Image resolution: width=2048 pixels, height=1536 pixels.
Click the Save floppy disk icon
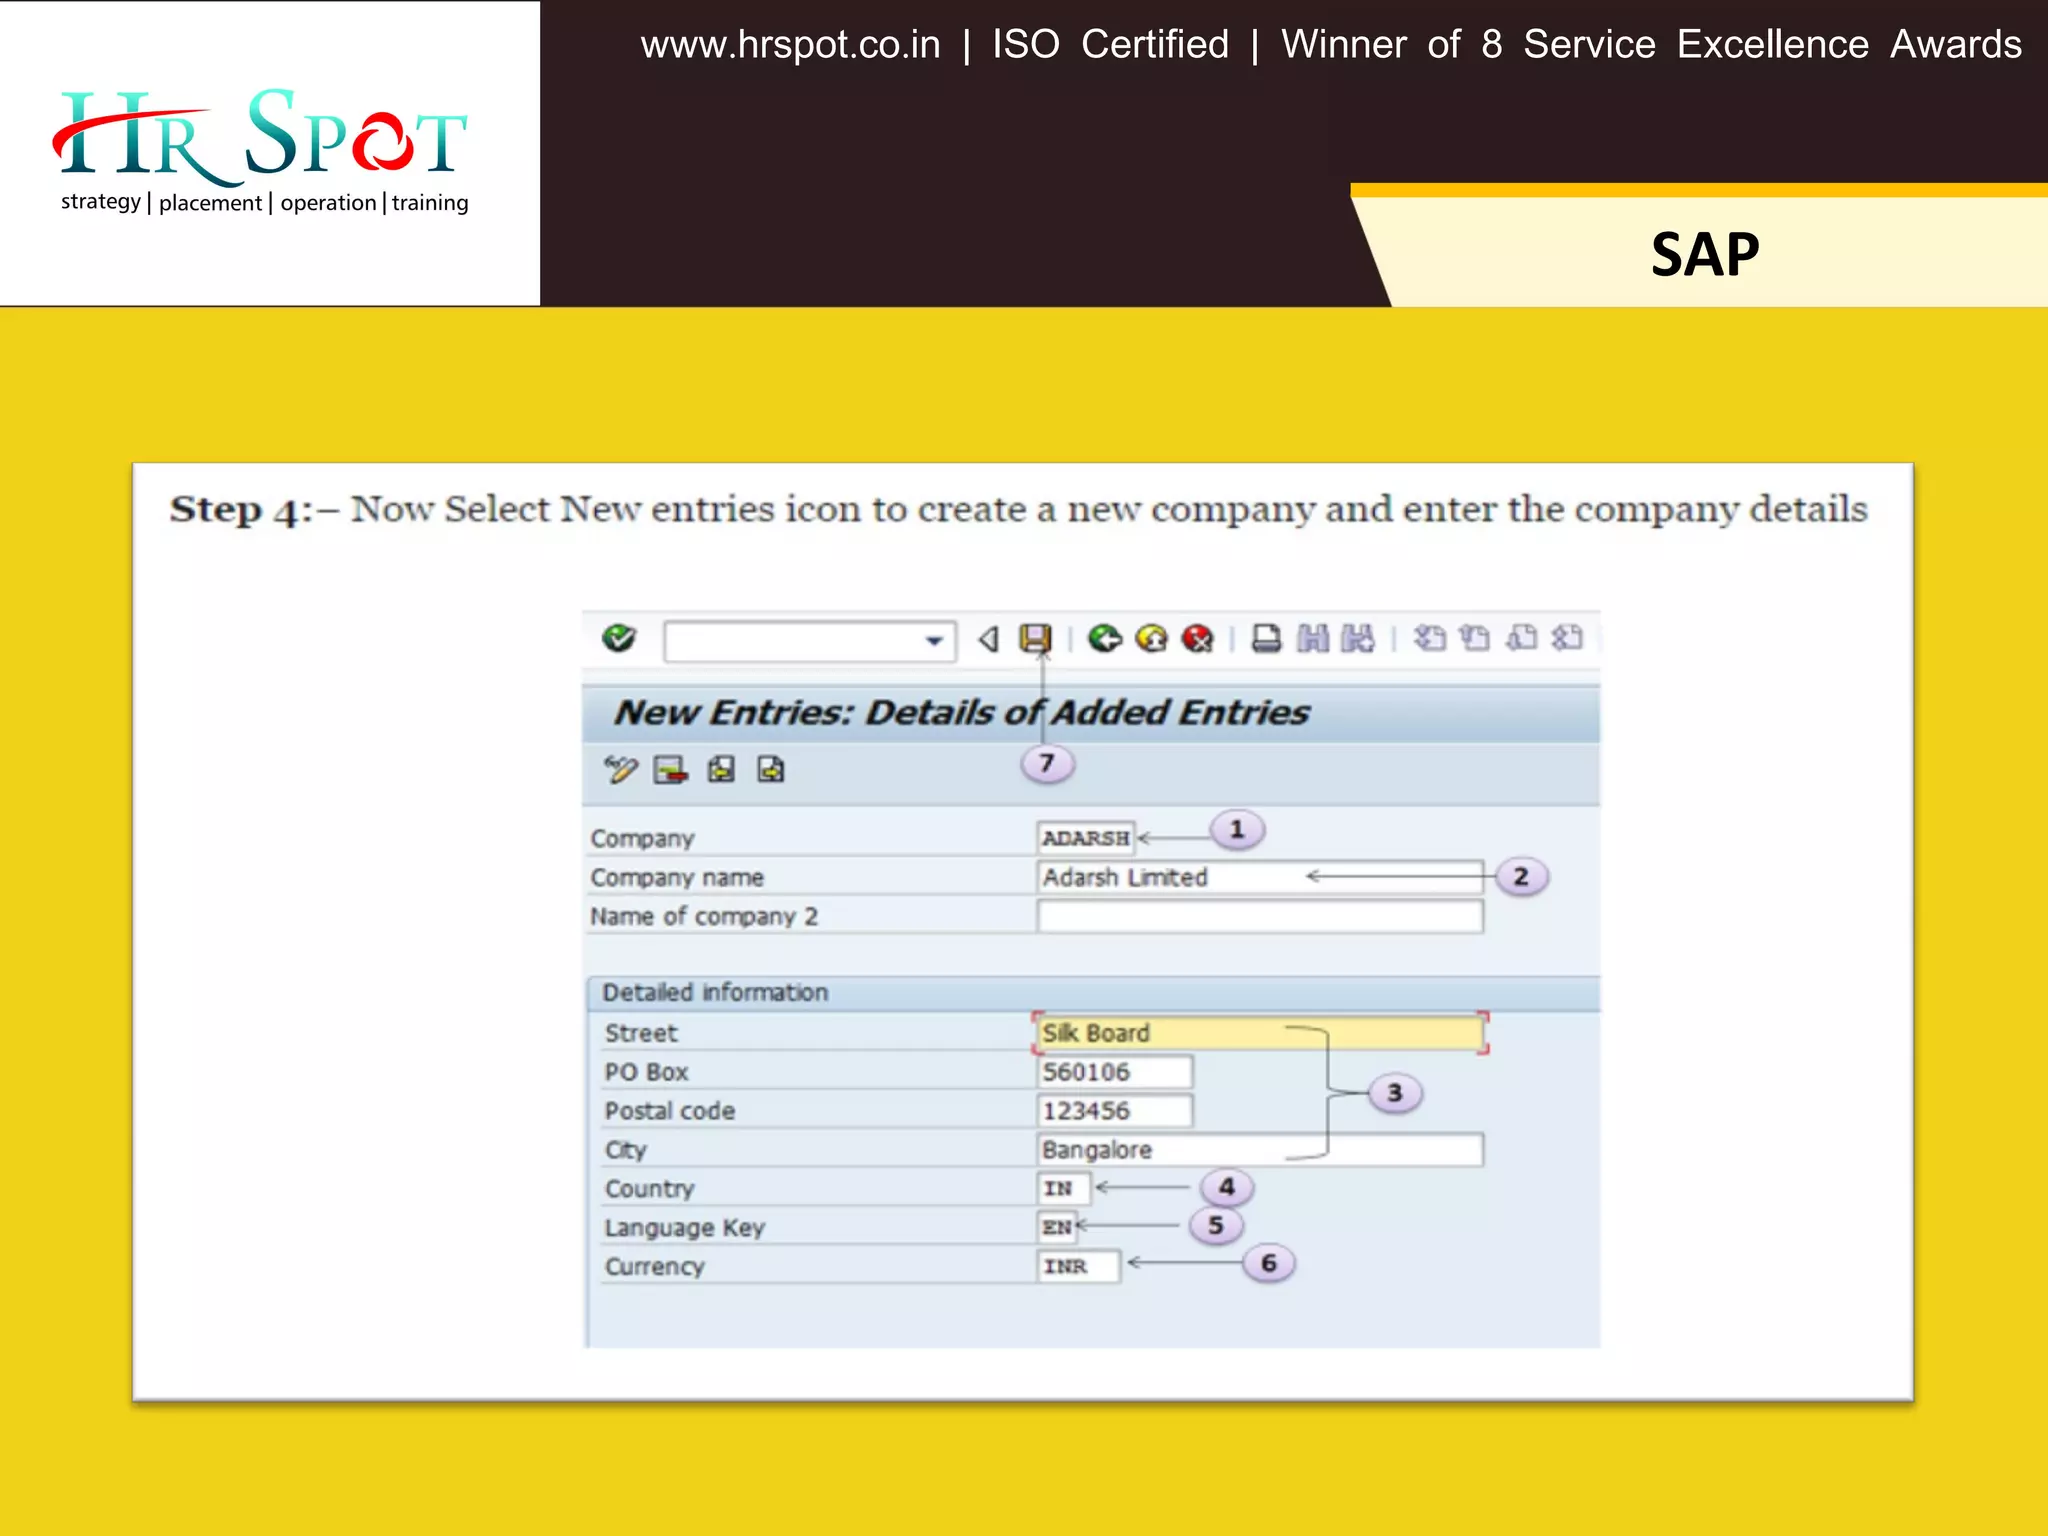(1035, 638)
